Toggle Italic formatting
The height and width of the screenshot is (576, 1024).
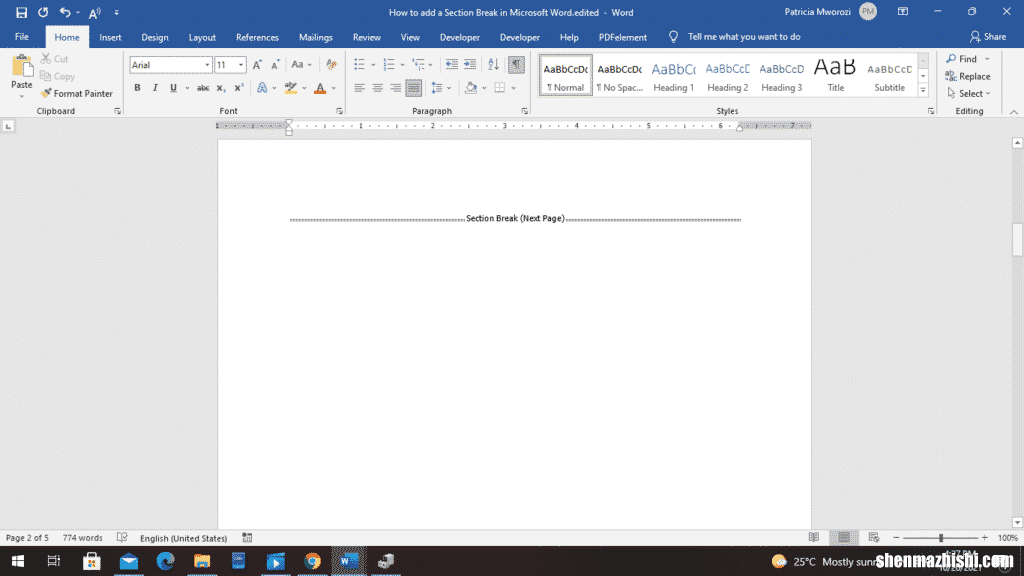155,88
